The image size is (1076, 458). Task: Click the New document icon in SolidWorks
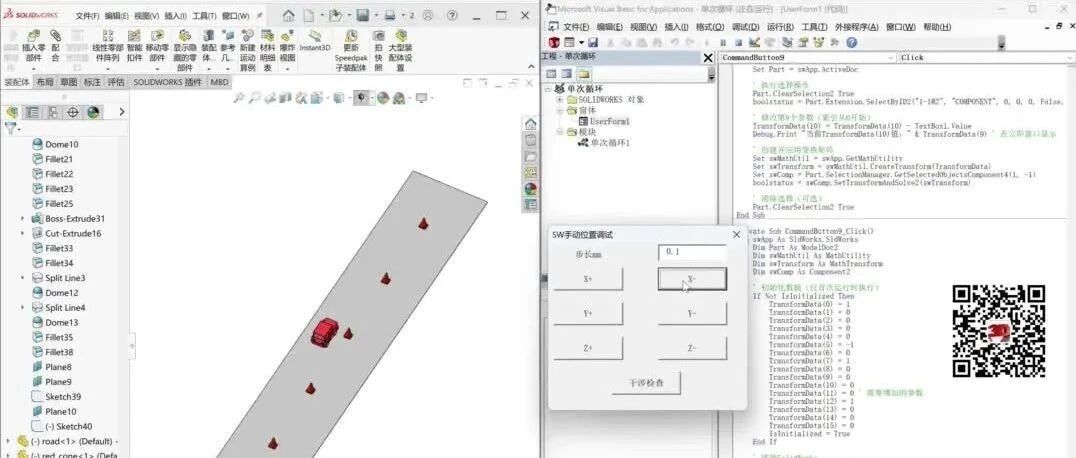(309, 15)
